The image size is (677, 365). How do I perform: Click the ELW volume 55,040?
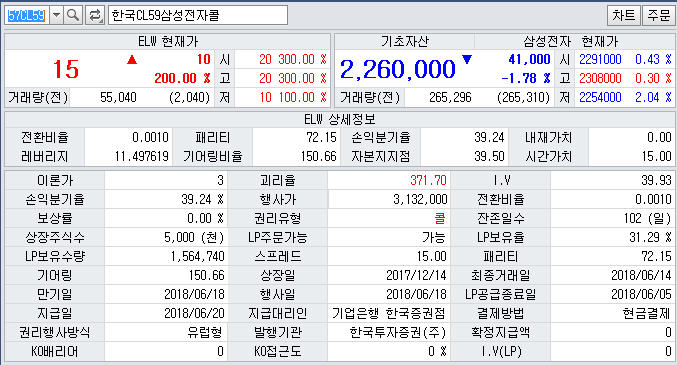118,98
